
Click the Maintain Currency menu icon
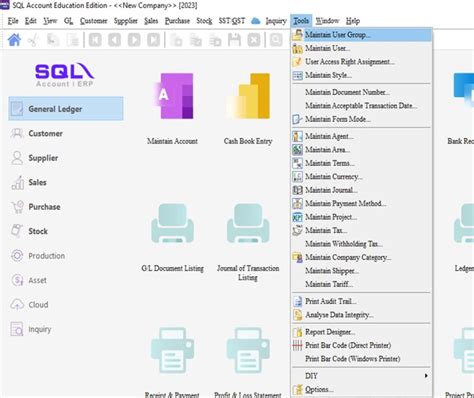coord(297,177)
